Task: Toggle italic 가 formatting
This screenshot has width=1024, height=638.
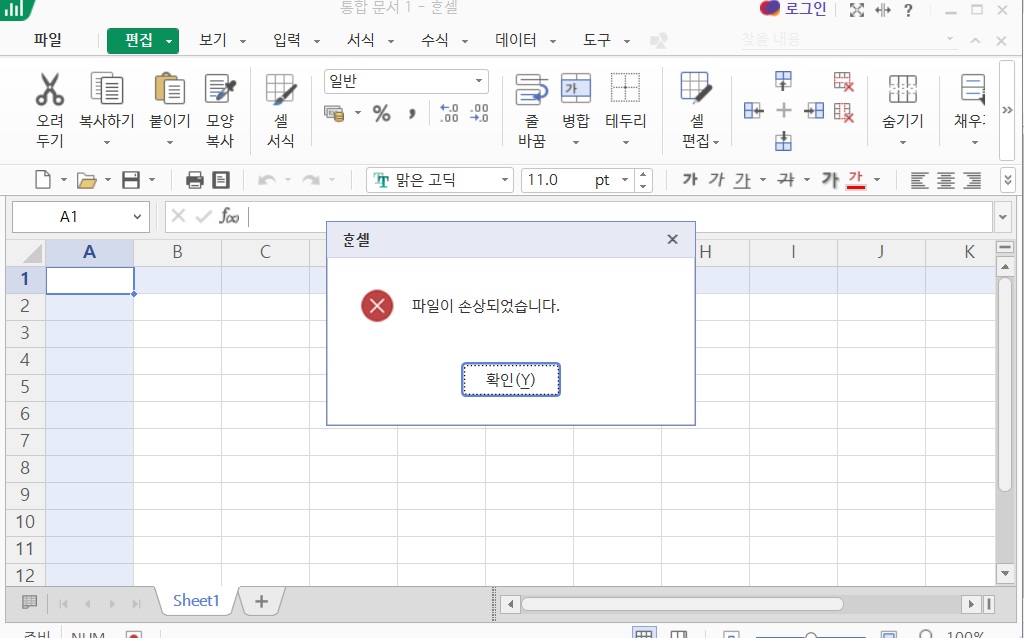Action: tap(716, 180)
